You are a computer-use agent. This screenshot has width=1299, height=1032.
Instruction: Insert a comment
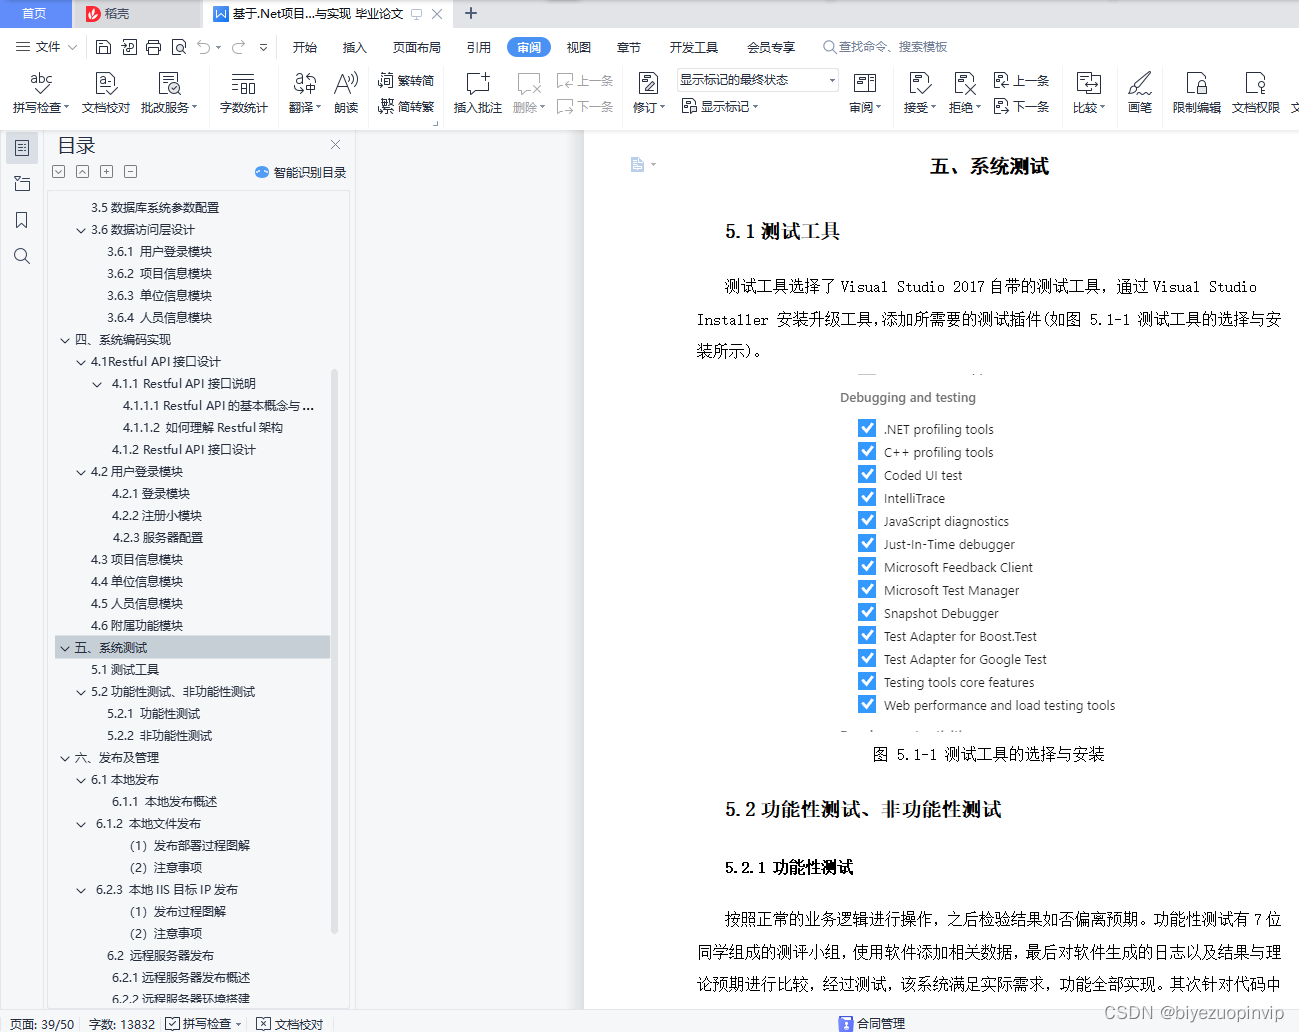[x=478, y=92]
